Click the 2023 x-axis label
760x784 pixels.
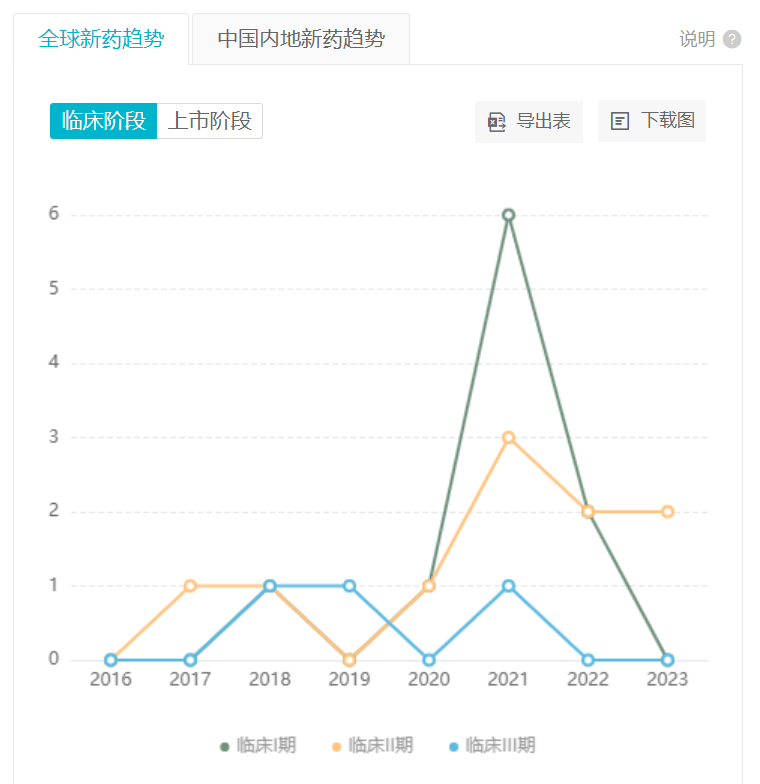(668, 680)
